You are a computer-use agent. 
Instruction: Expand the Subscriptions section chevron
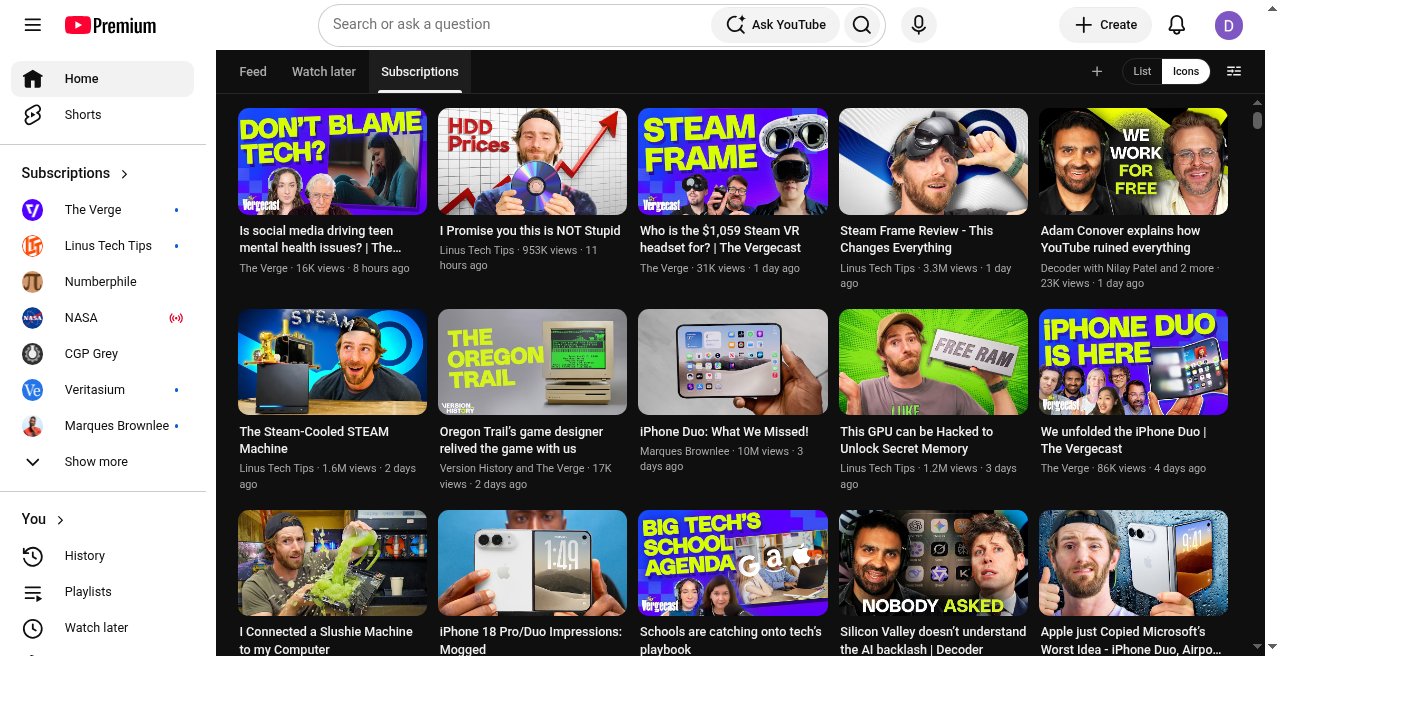click(x=124, y=174)
